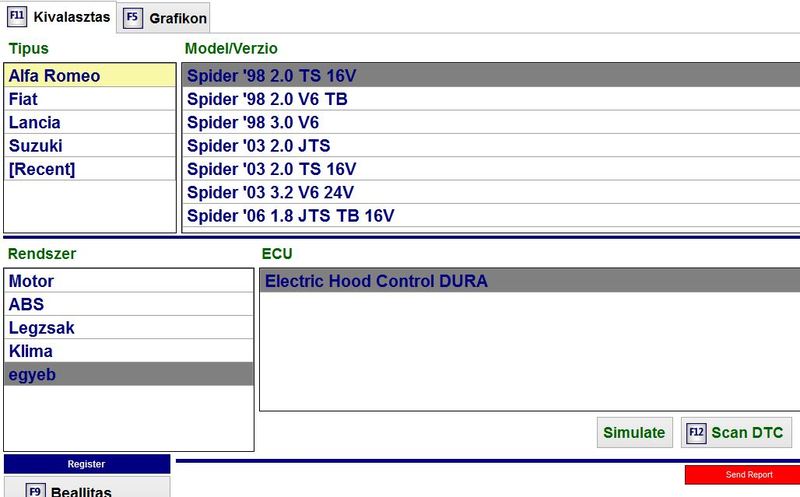Pick Suzuki in the Tipus list
This screenshot has height=497, width=800.
pyautogui.click(x=90, y=146)
